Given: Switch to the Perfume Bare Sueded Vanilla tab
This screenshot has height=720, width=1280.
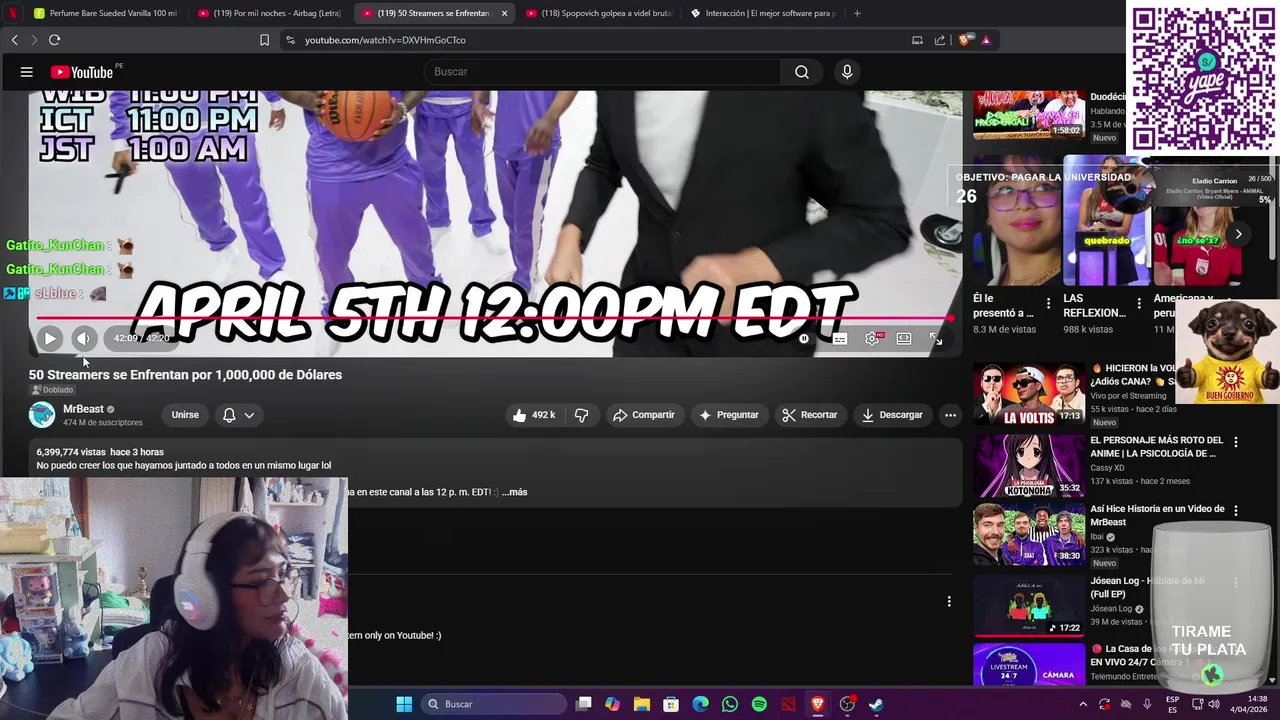Looking at the screenshot, I should [x=104, y=13].
